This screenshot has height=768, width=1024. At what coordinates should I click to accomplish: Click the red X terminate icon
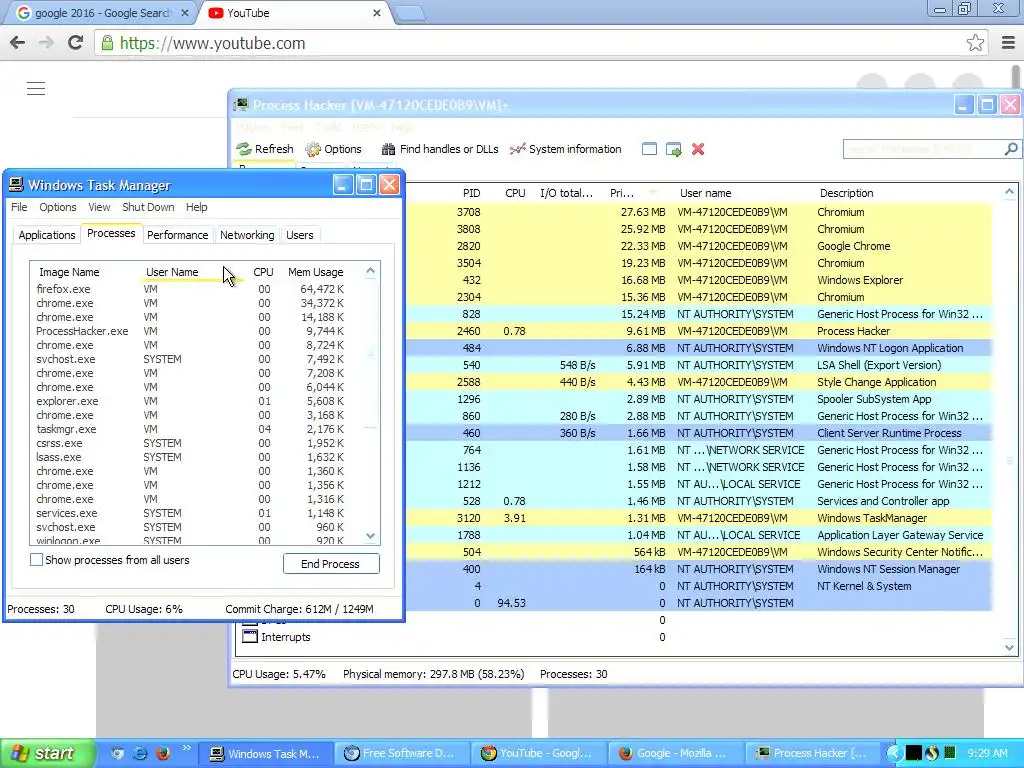click(698, 149)
